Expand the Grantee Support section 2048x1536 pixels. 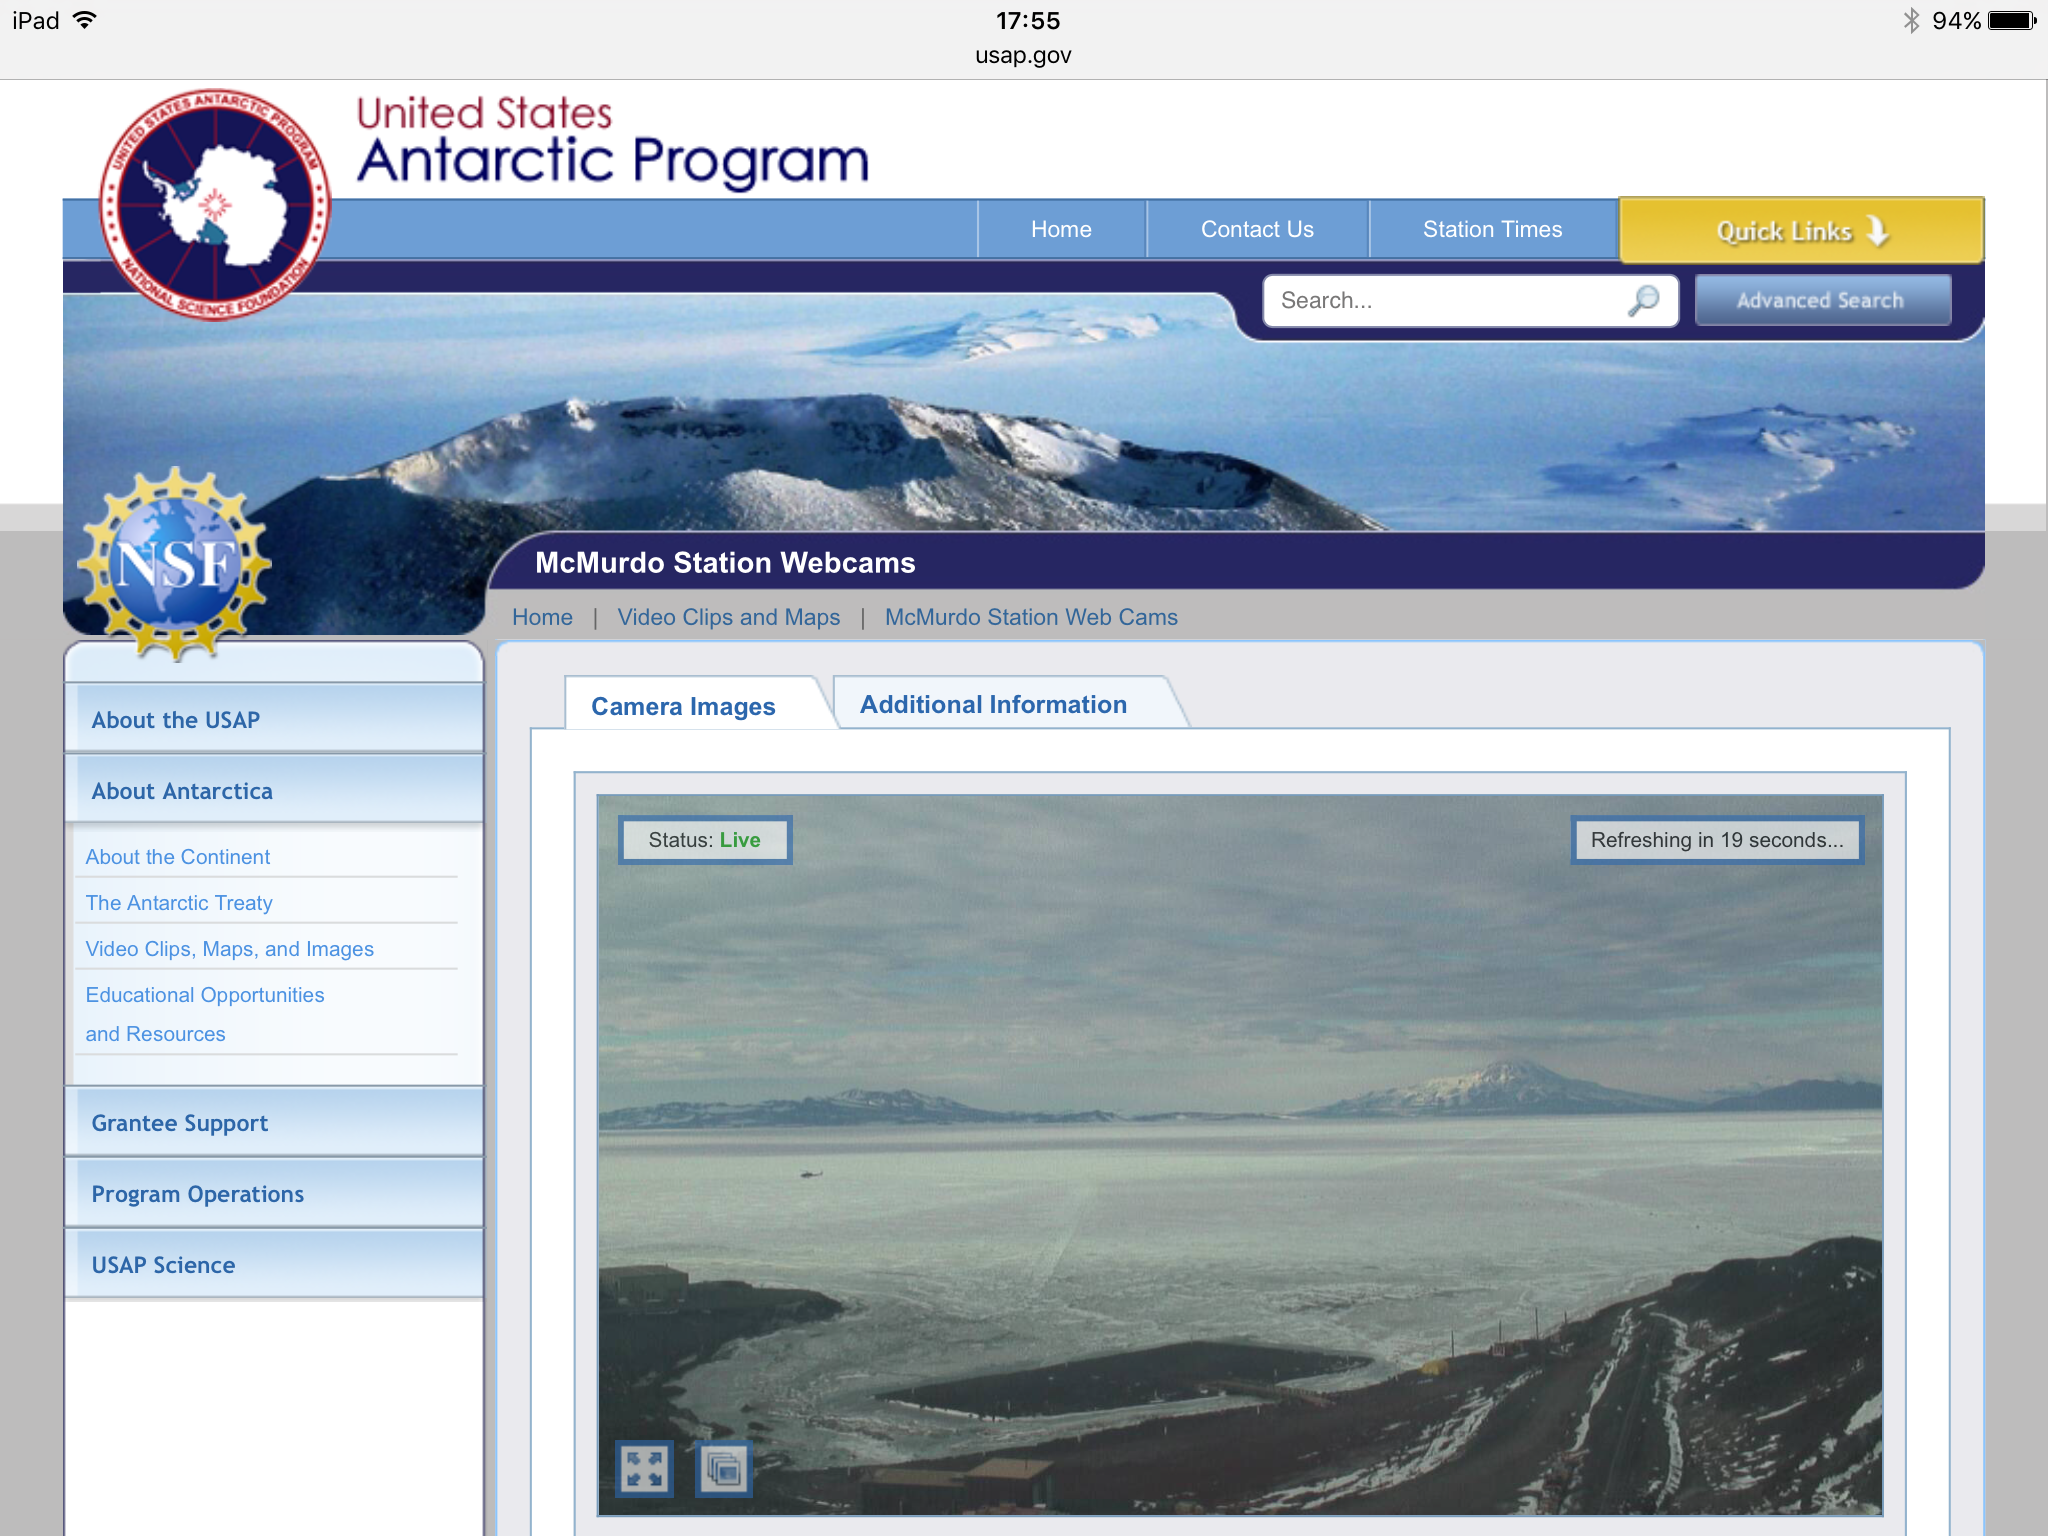pos(274,1122)
